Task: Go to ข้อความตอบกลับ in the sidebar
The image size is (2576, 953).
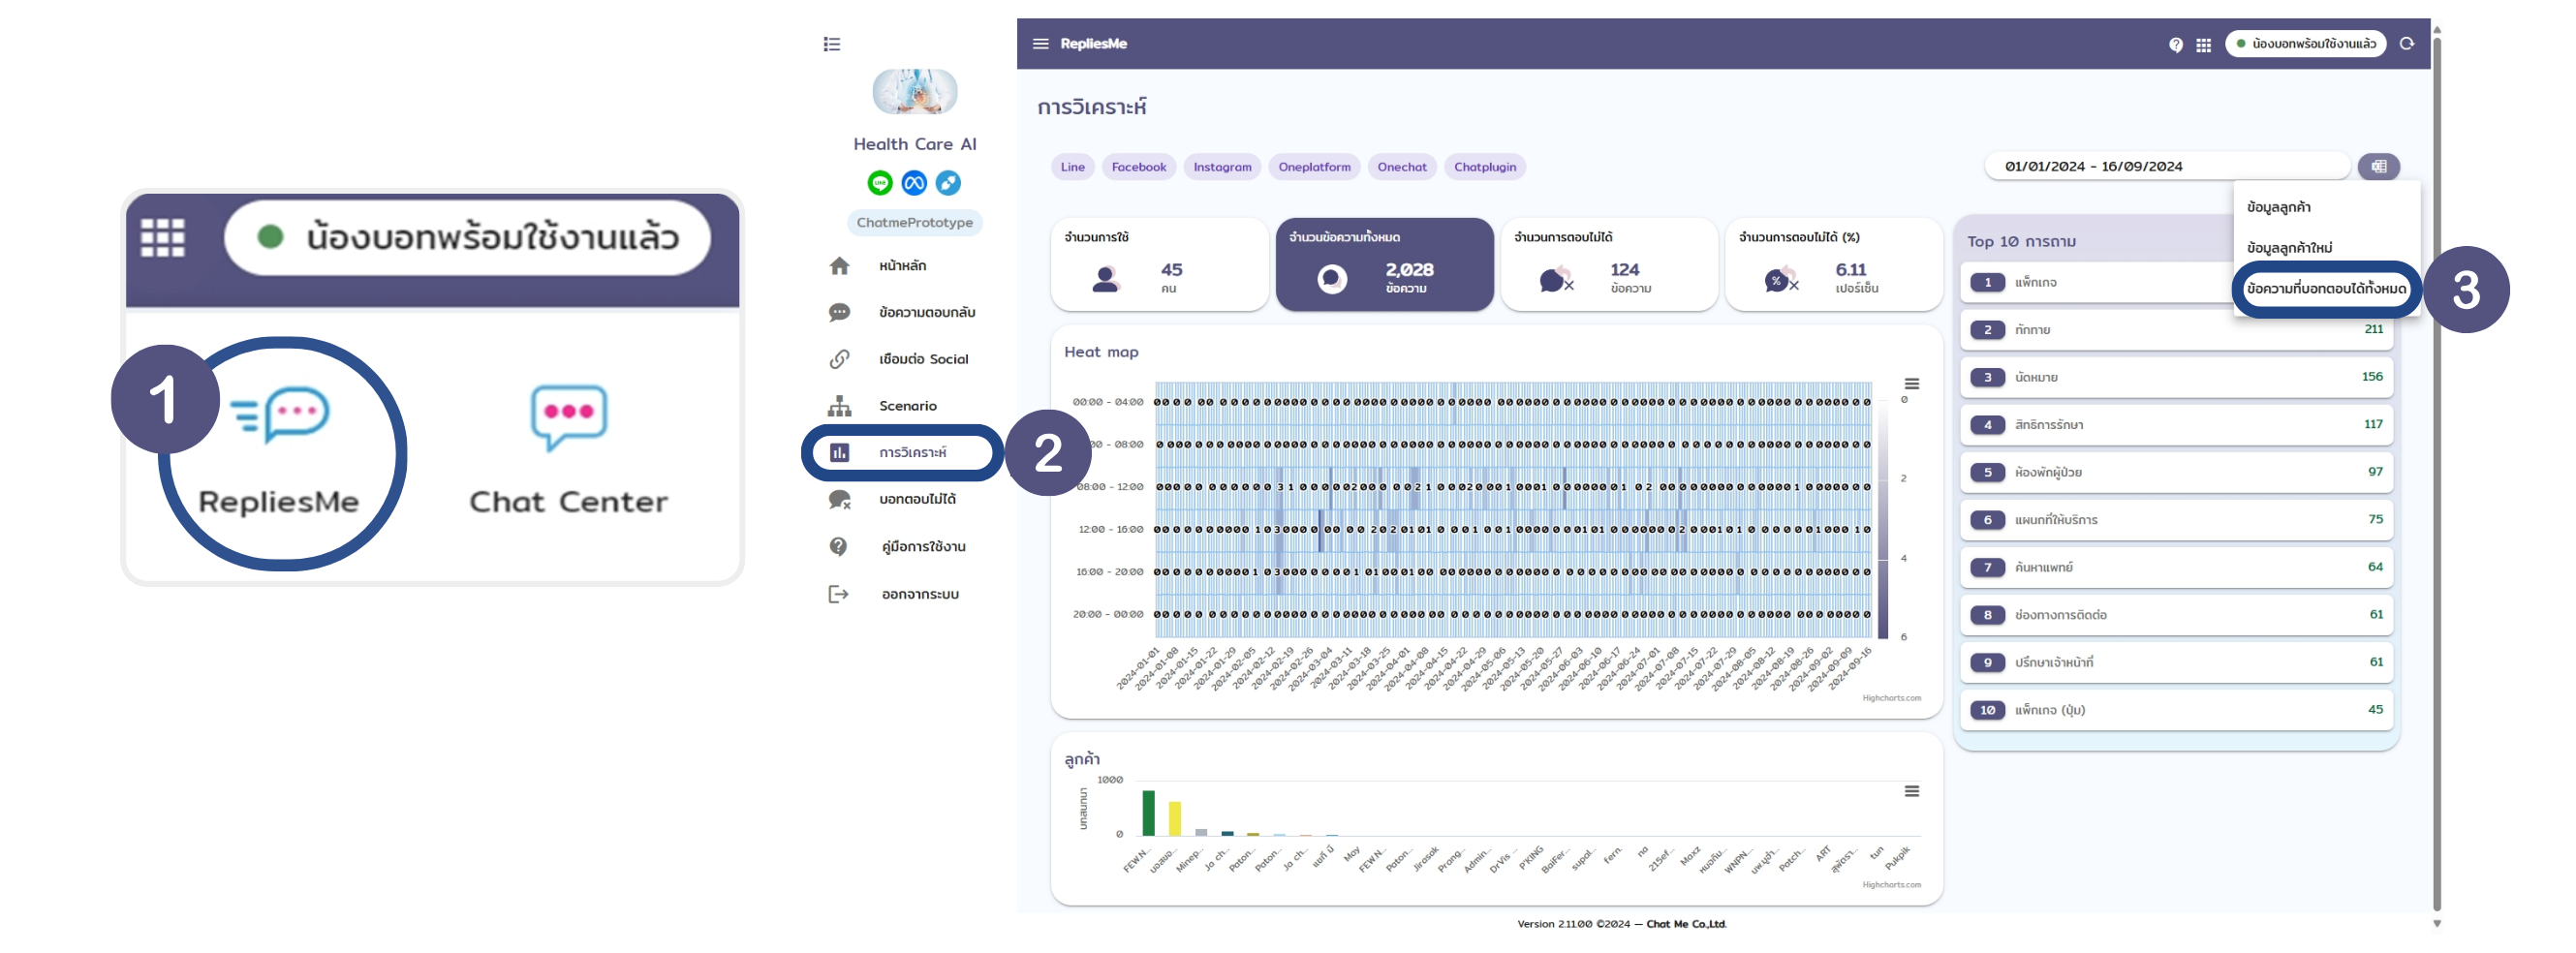Action: (x=926, y=313)
